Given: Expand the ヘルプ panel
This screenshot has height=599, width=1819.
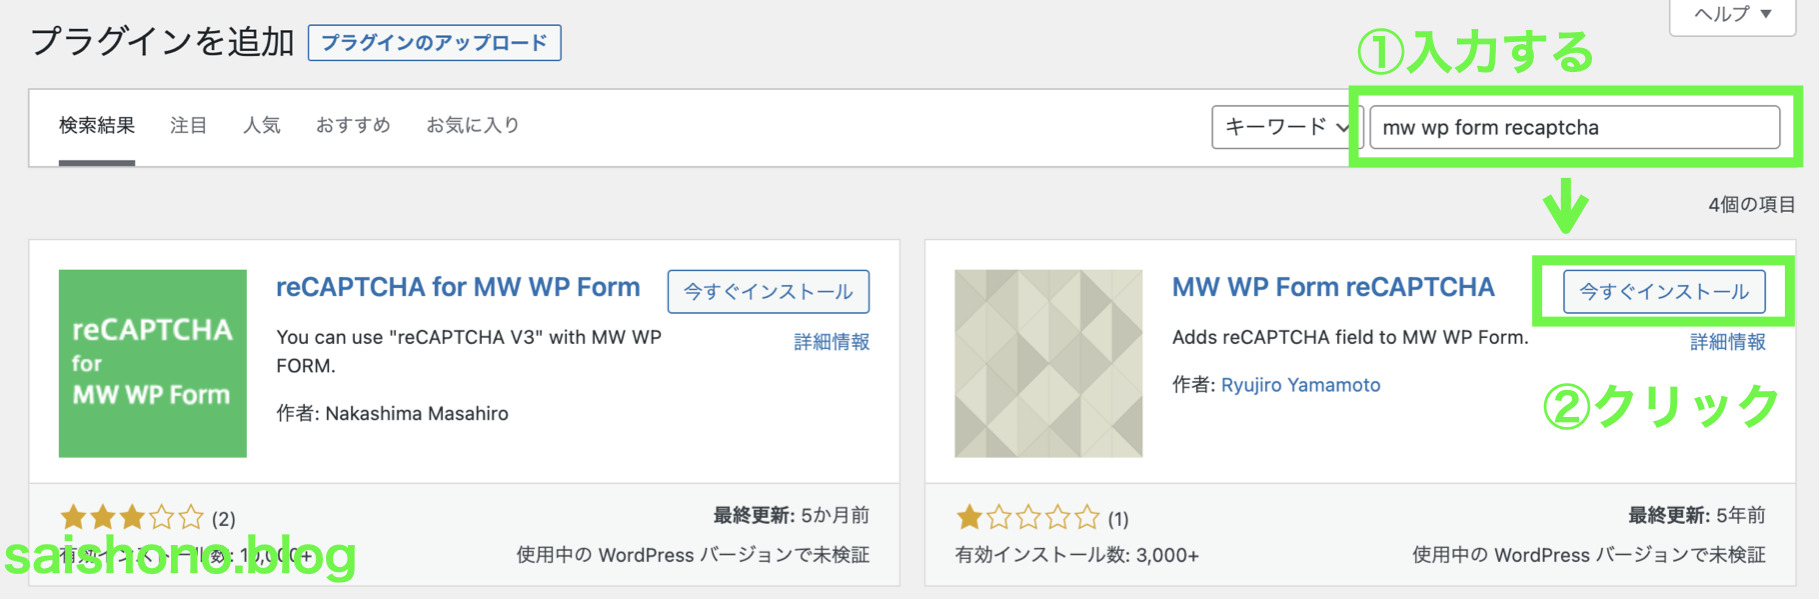Looking at the screenshot, I should click(1731, 14).
